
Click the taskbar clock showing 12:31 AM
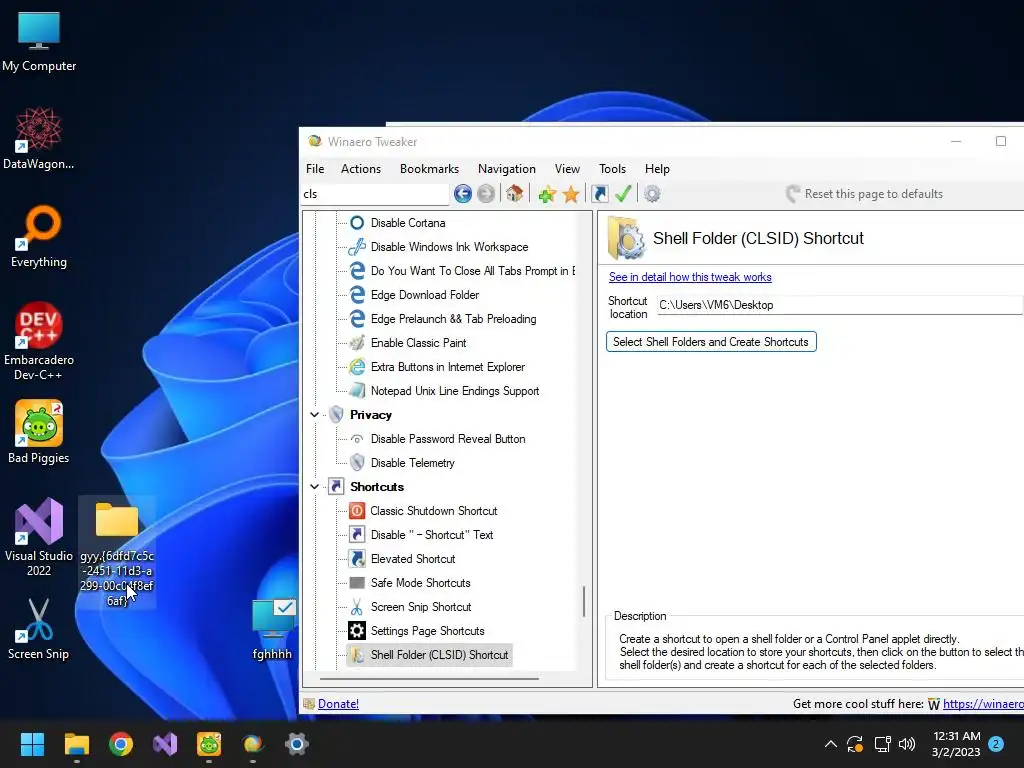point(956,744)
